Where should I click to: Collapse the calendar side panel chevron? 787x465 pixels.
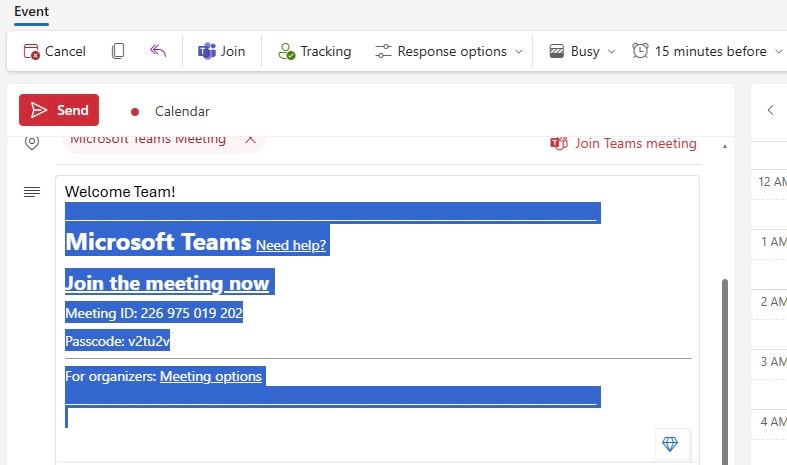tap(770, 110)
